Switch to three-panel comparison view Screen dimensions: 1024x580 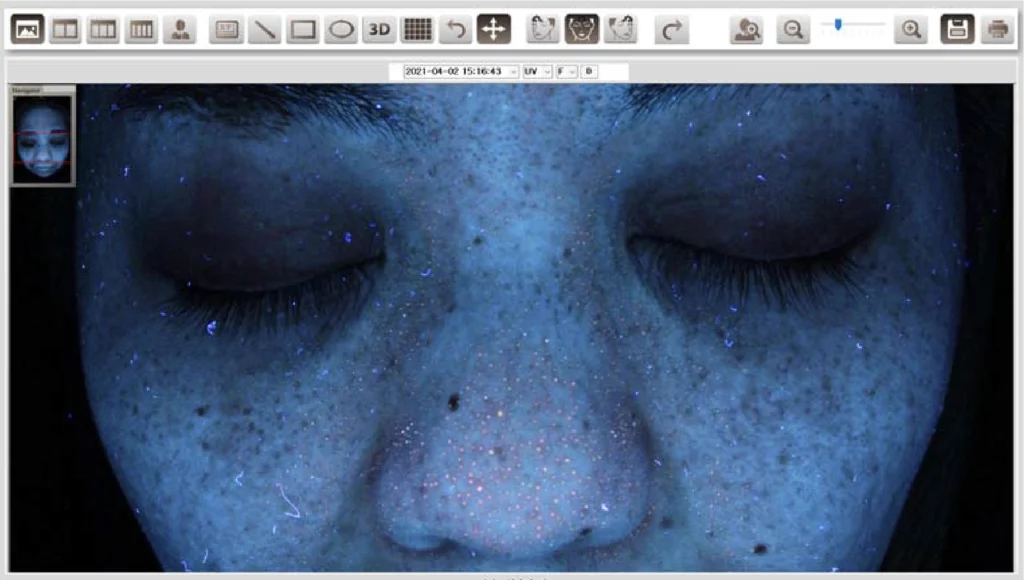tap(103, 29)
